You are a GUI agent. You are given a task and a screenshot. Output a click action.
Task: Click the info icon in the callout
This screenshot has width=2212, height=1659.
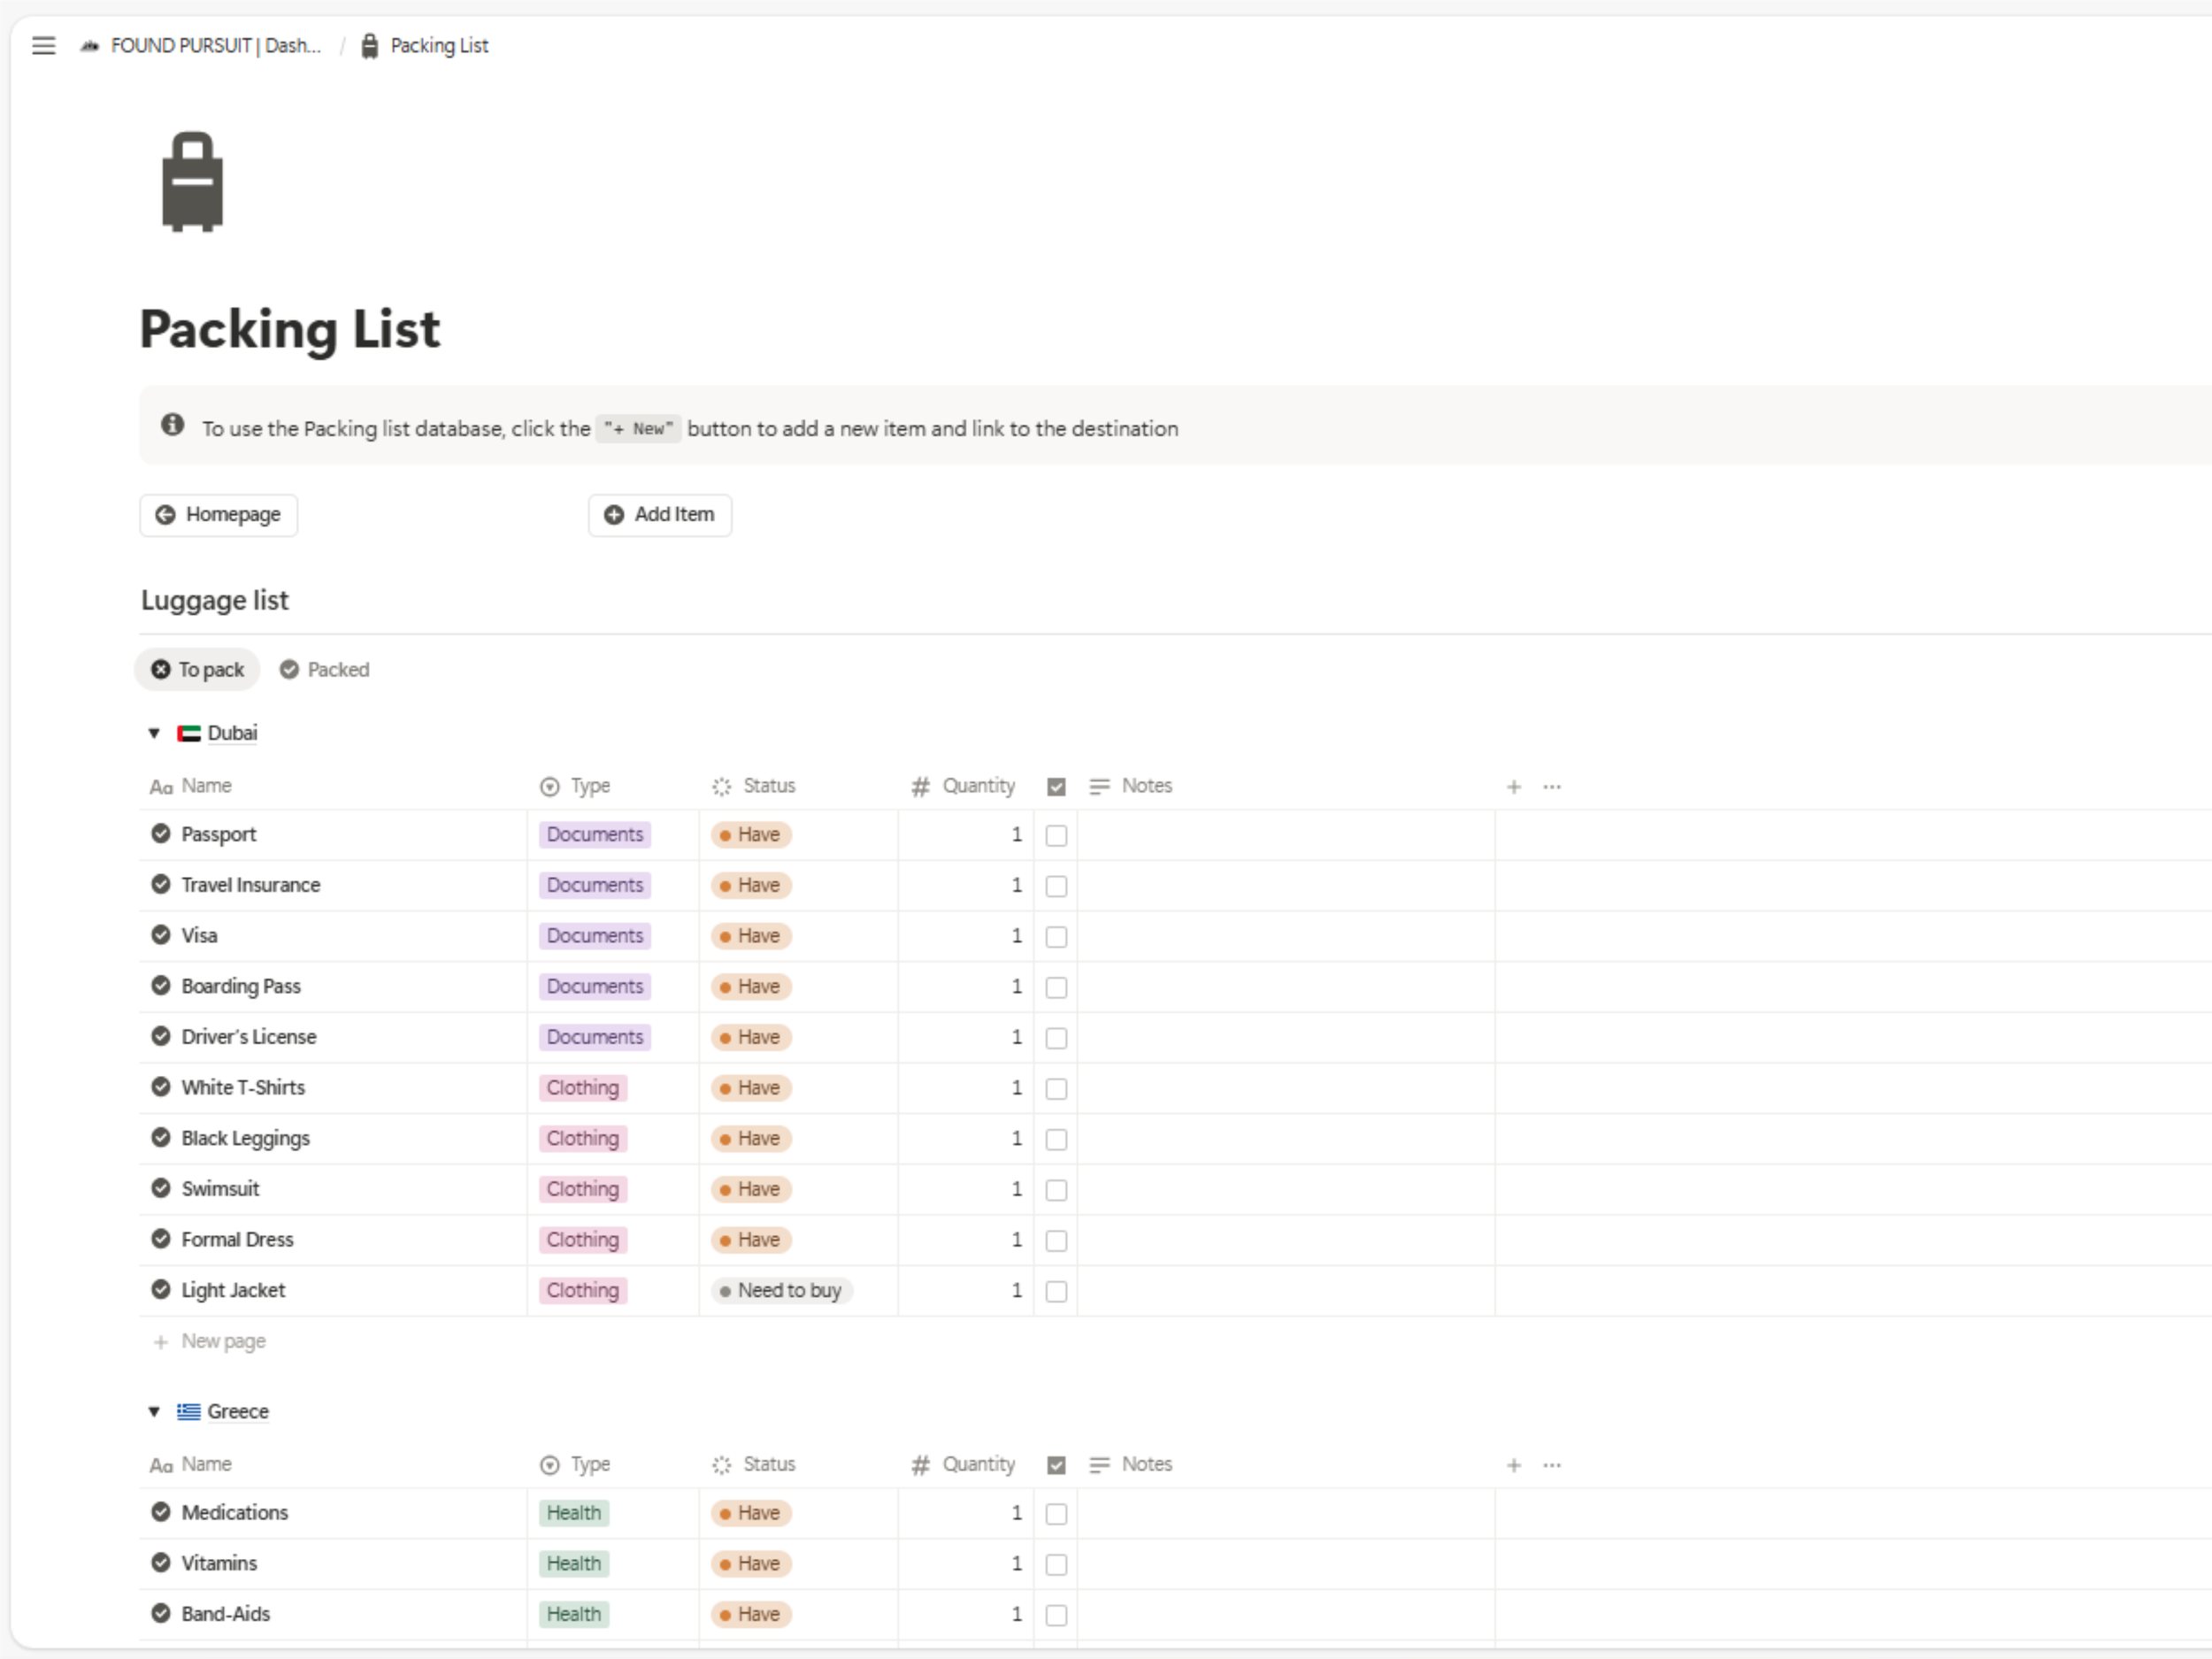pos(172,425)
